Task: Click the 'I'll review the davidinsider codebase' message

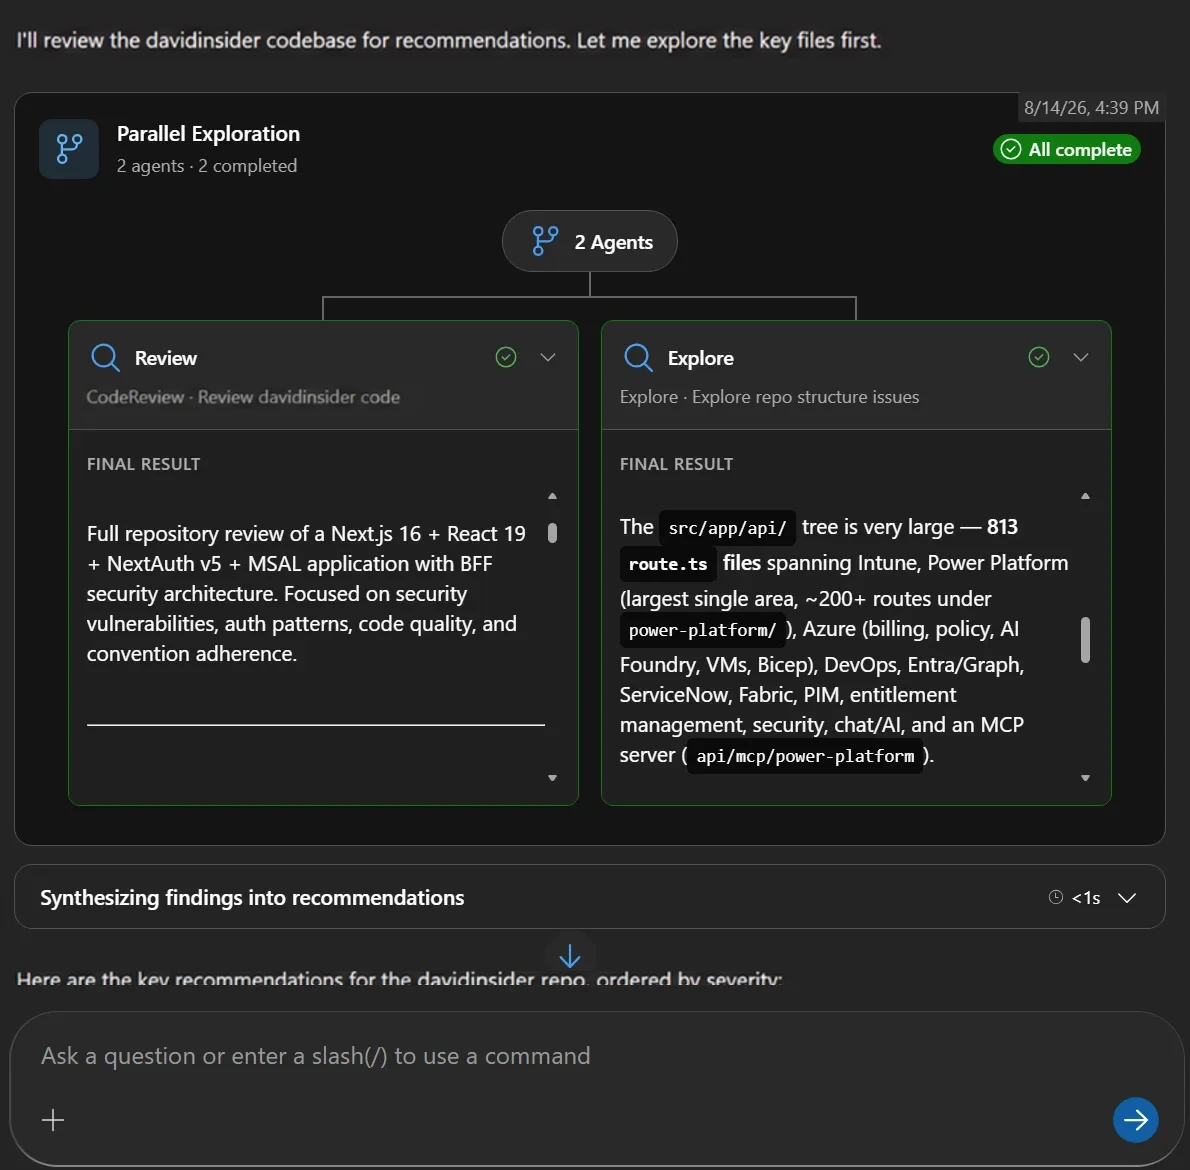Action: click(x=449, y=40)
